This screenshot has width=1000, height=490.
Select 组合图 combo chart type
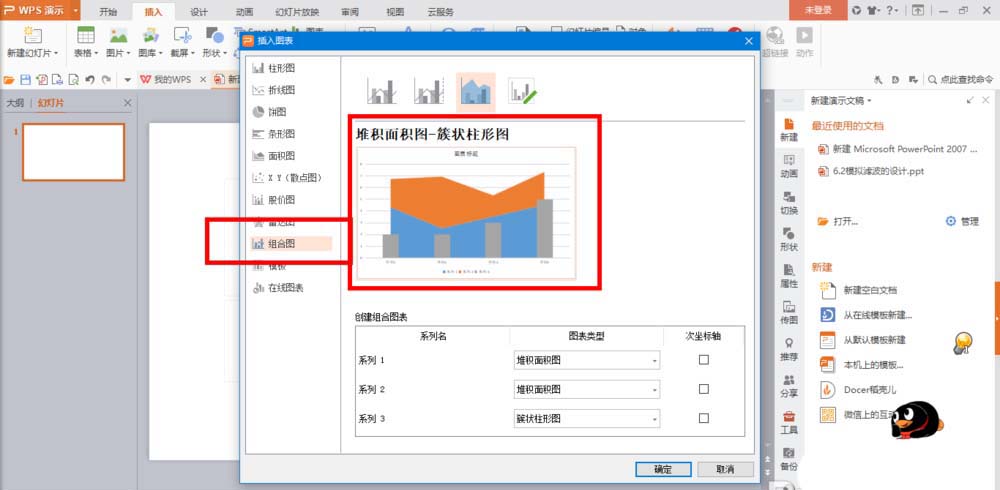pos(291,243)
